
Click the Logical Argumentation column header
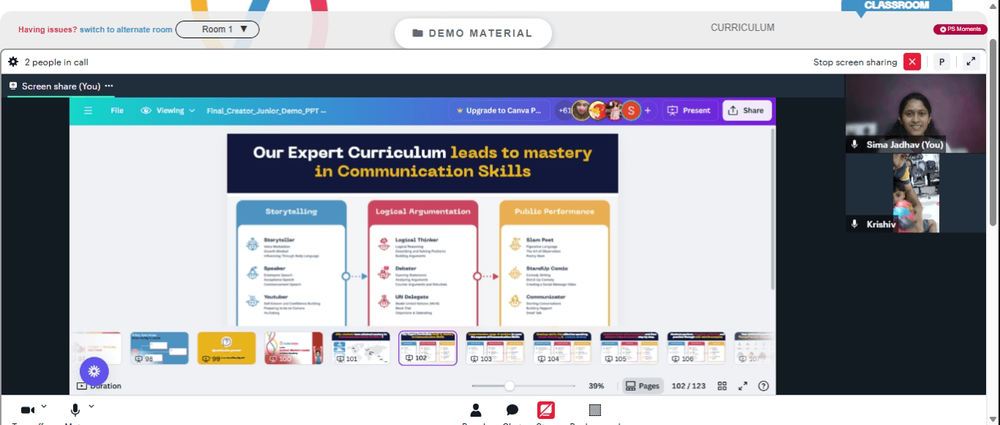pyautogui.click(x=422, y=211)
